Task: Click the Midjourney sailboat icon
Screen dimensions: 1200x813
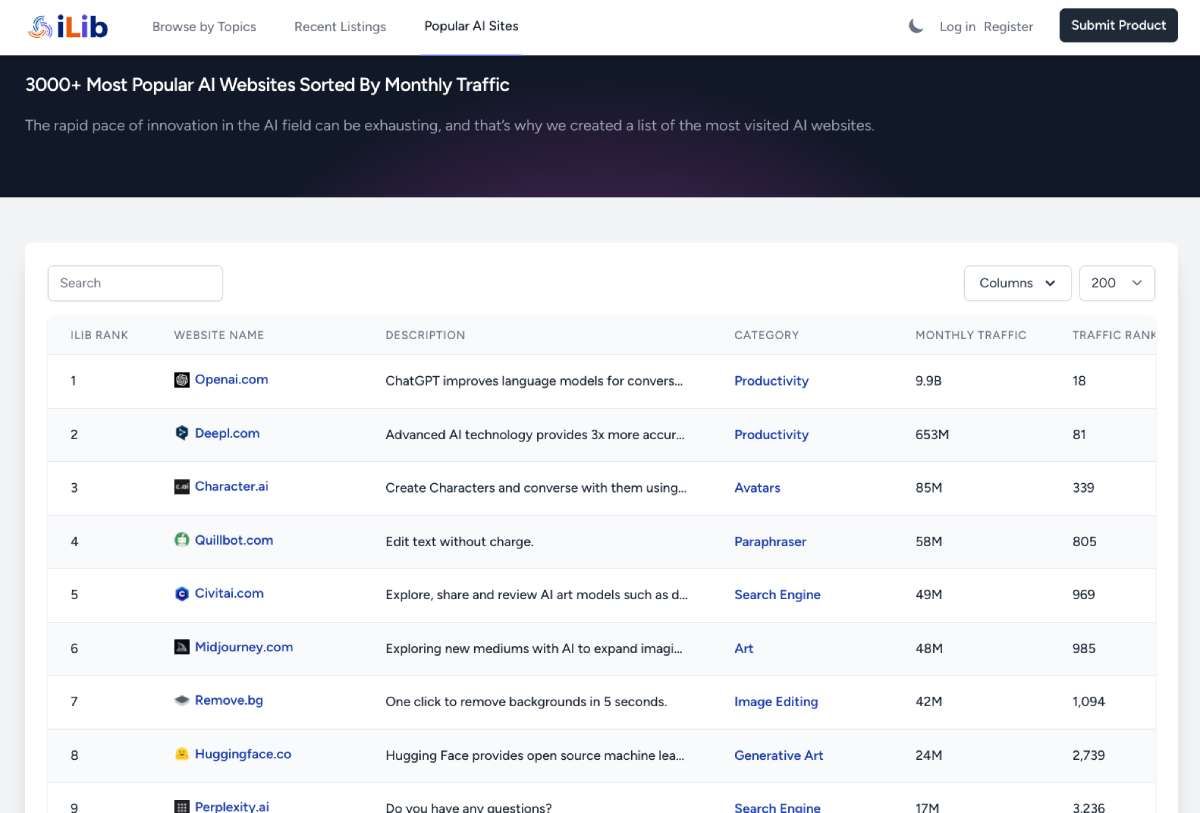Action: (x=184, y=647)
